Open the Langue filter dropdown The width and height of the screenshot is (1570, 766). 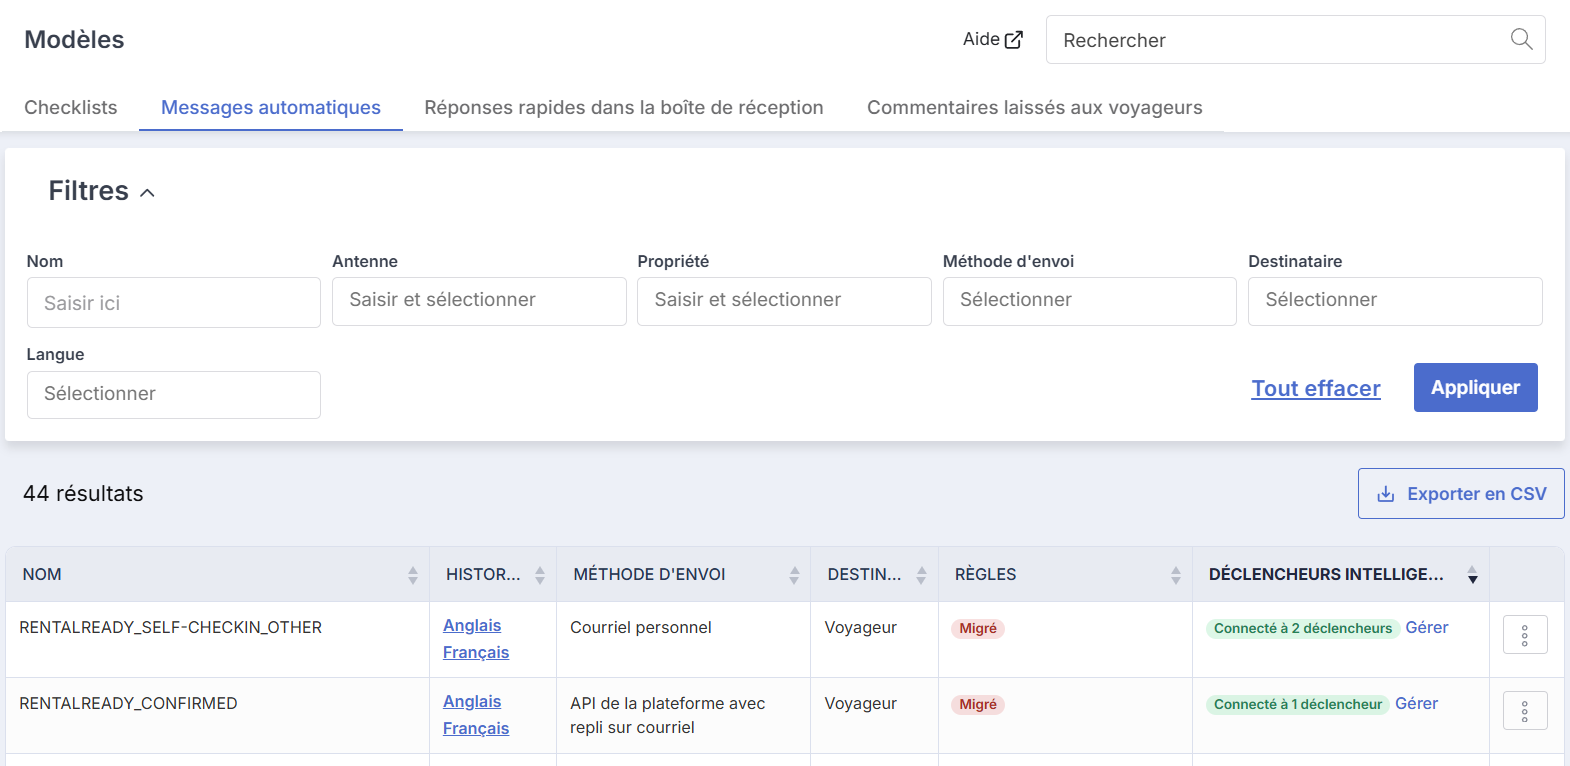coord(174,395)
